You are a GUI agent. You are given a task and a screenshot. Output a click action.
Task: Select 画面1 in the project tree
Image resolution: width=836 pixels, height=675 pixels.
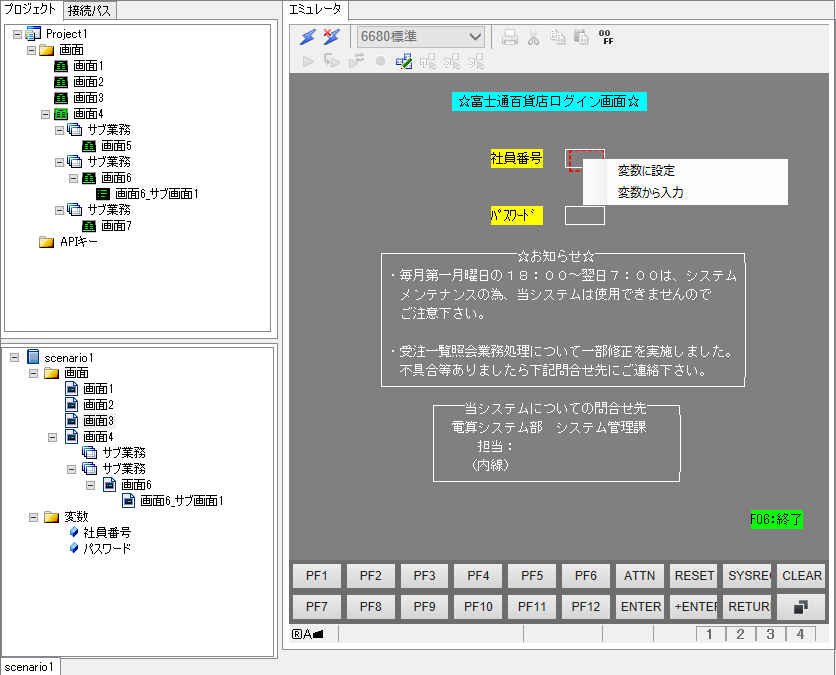(x=88, y=66)
